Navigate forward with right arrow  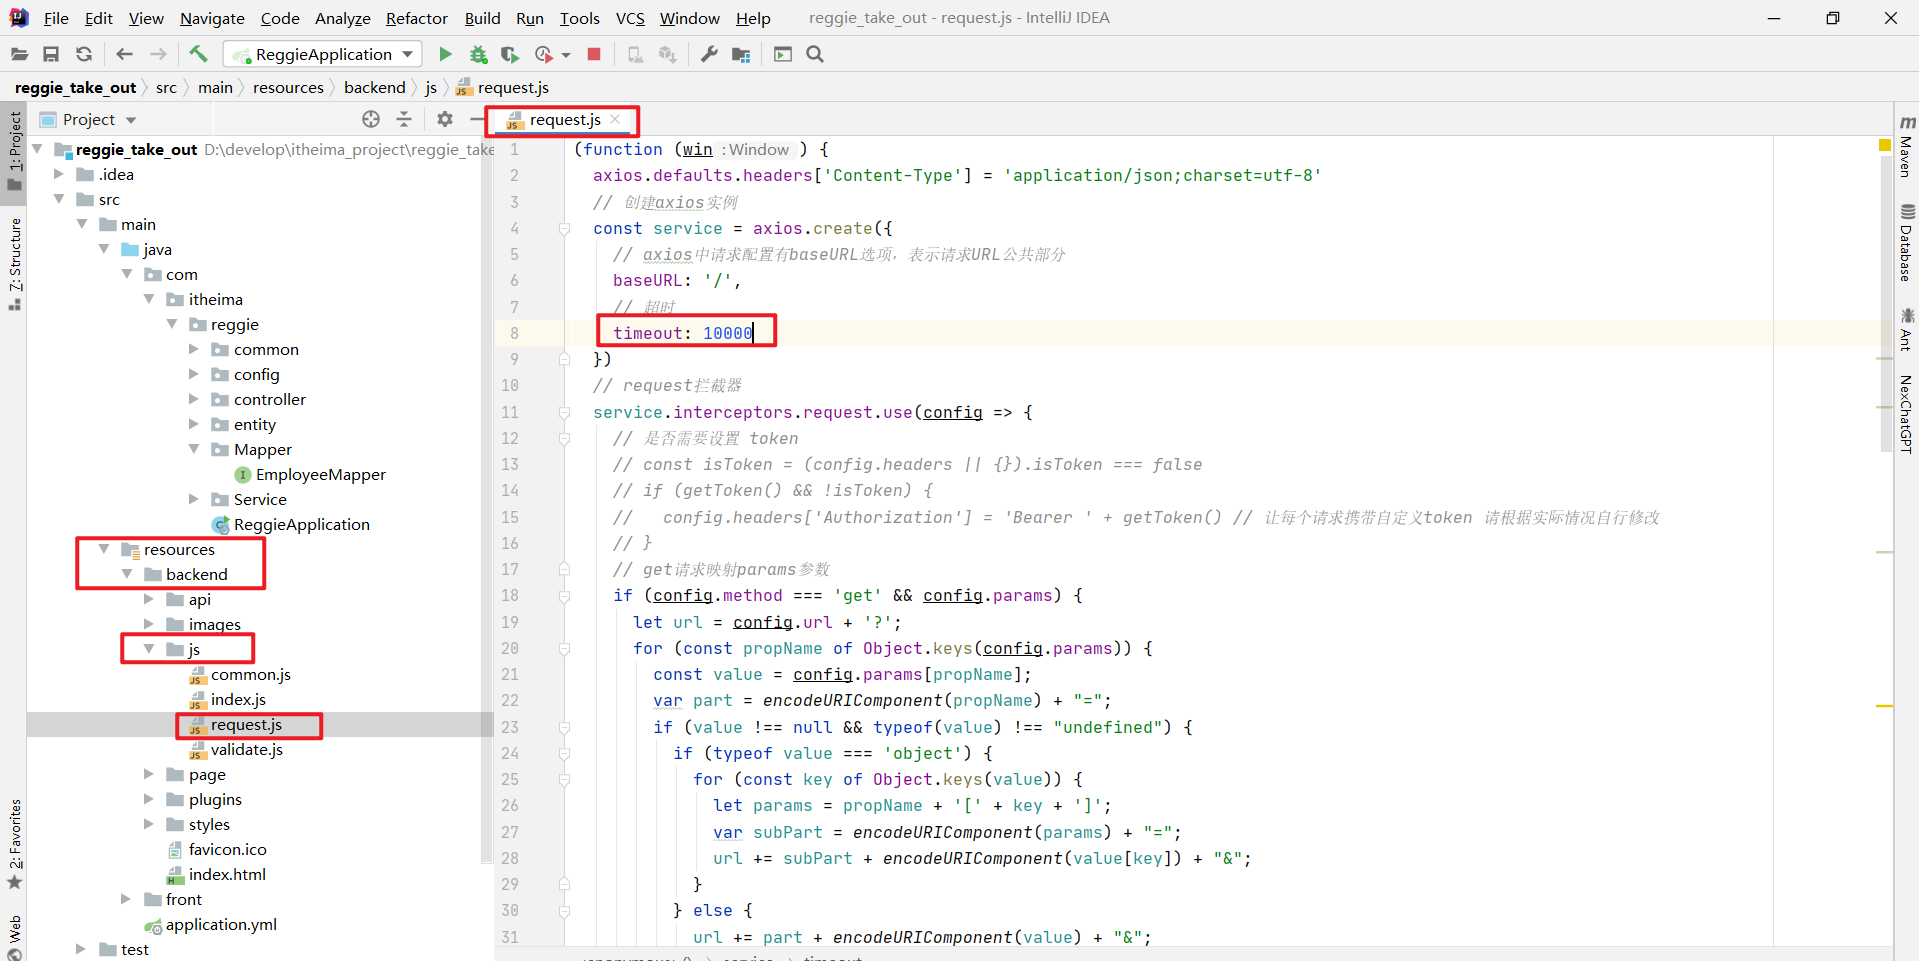click(x=158, y=54)
